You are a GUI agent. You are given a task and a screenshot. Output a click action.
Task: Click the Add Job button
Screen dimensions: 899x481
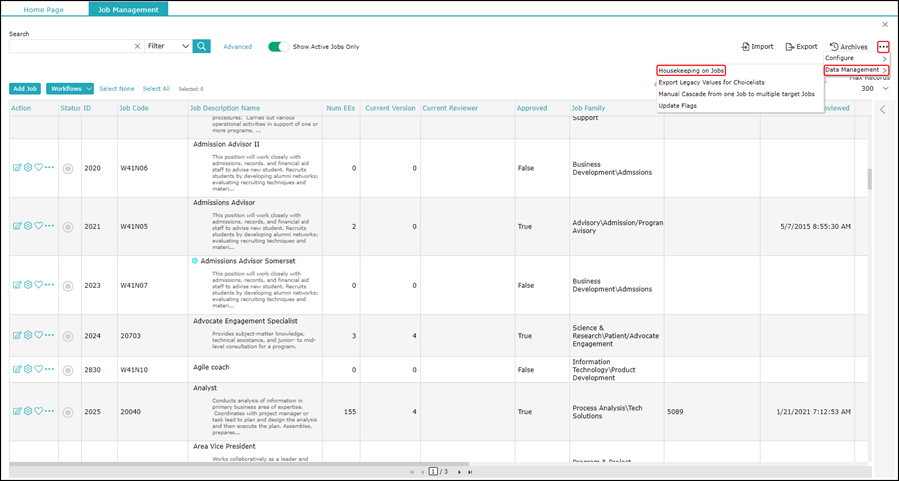tap(25, 89)
